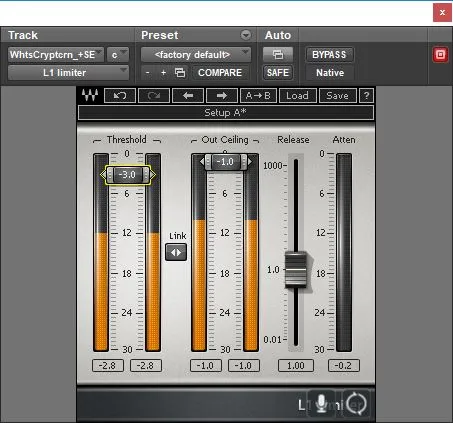The image size is (453, 423).
Task: Undo the last plugin change
Action: [120, 96]
